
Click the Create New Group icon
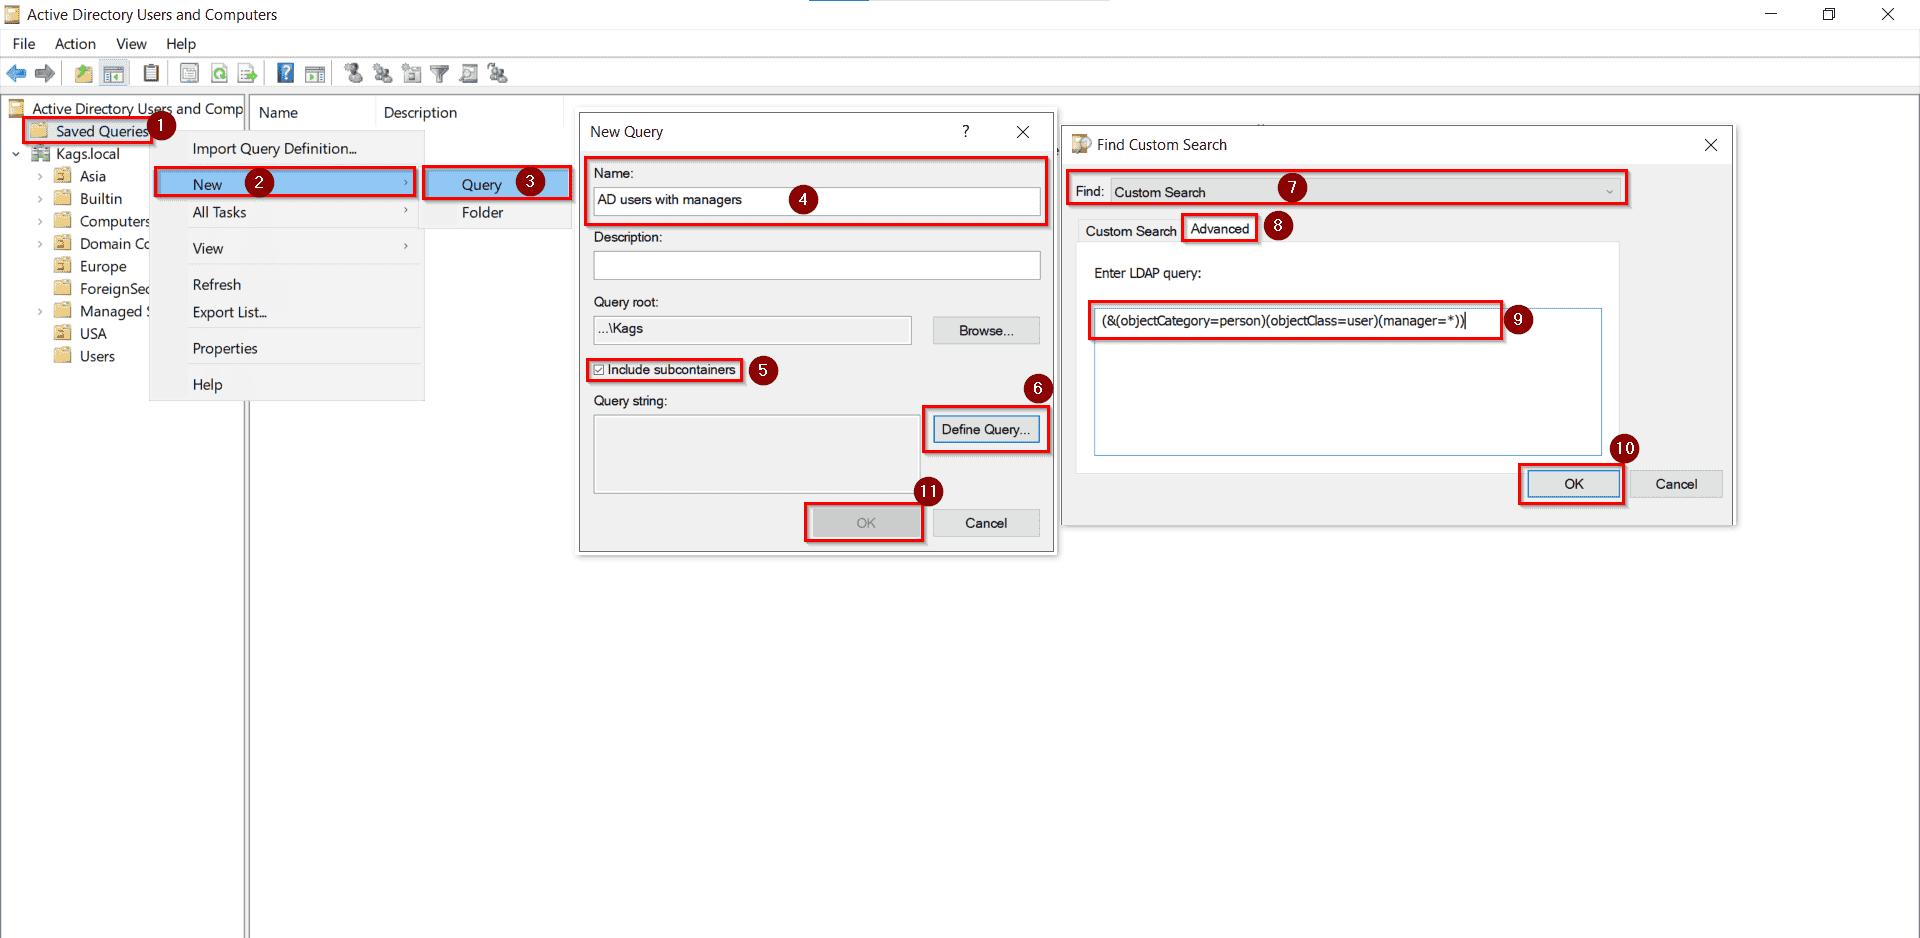click(381, 73)
